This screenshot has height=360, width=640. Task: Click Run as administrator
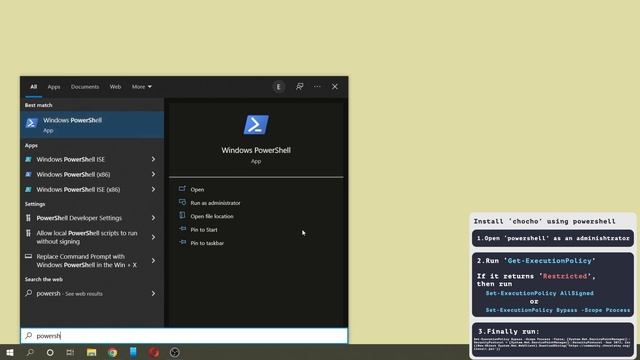point(216,203)
